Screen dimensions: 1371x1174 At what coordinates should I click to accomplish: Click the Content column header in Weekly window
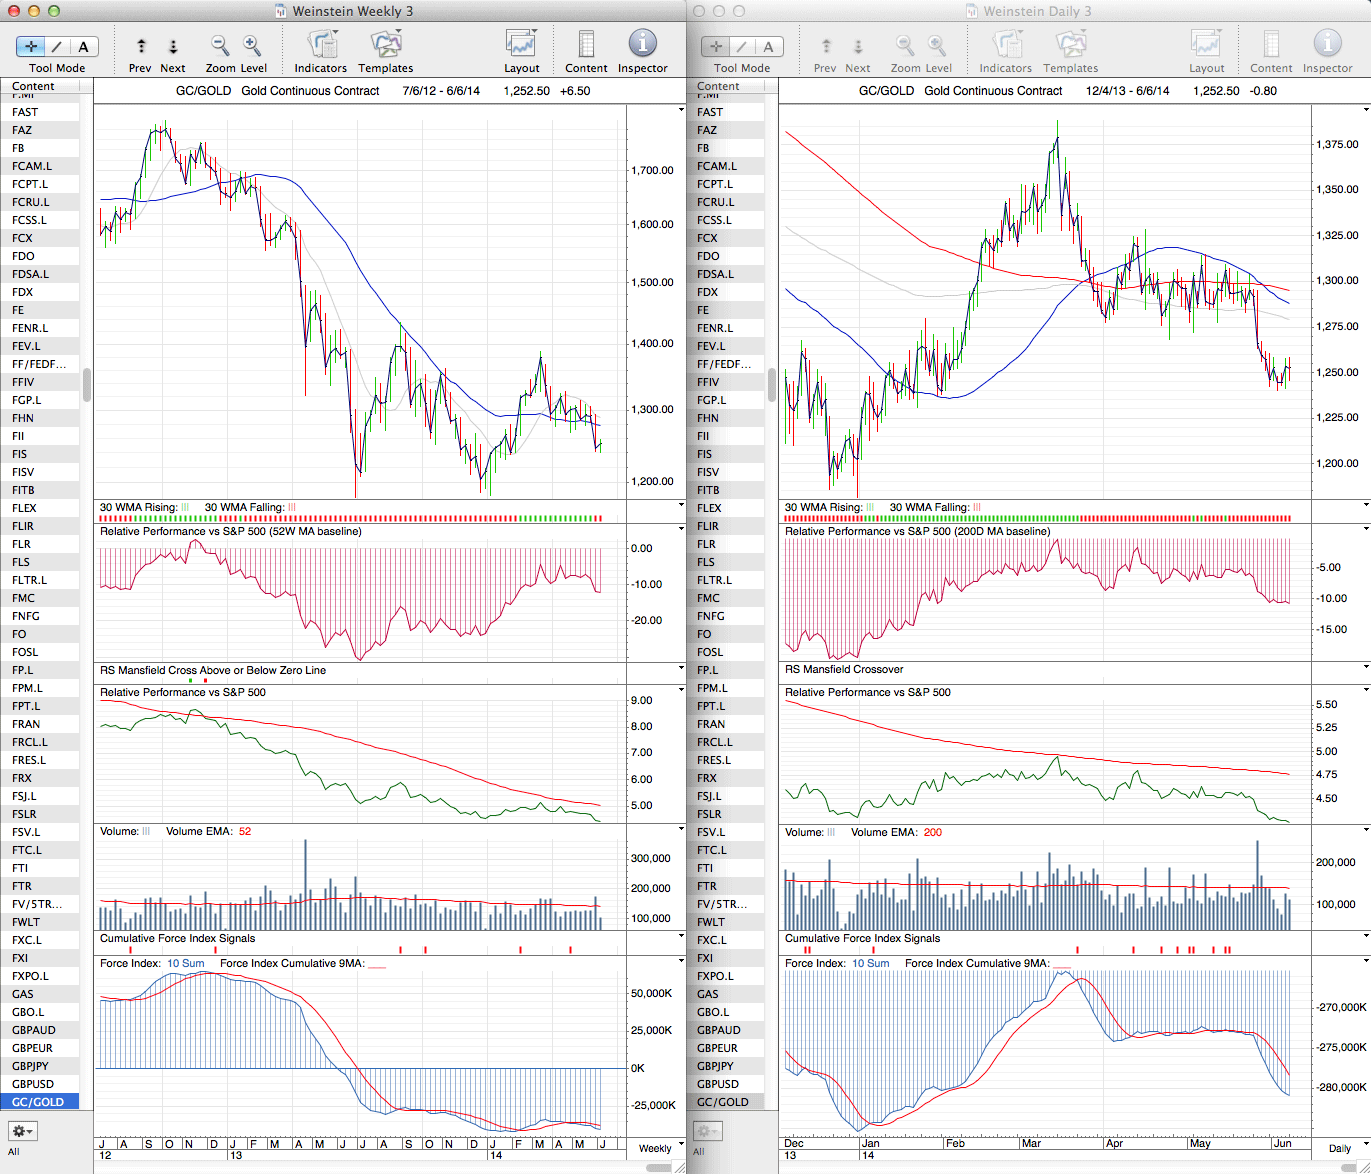[34, 87]
